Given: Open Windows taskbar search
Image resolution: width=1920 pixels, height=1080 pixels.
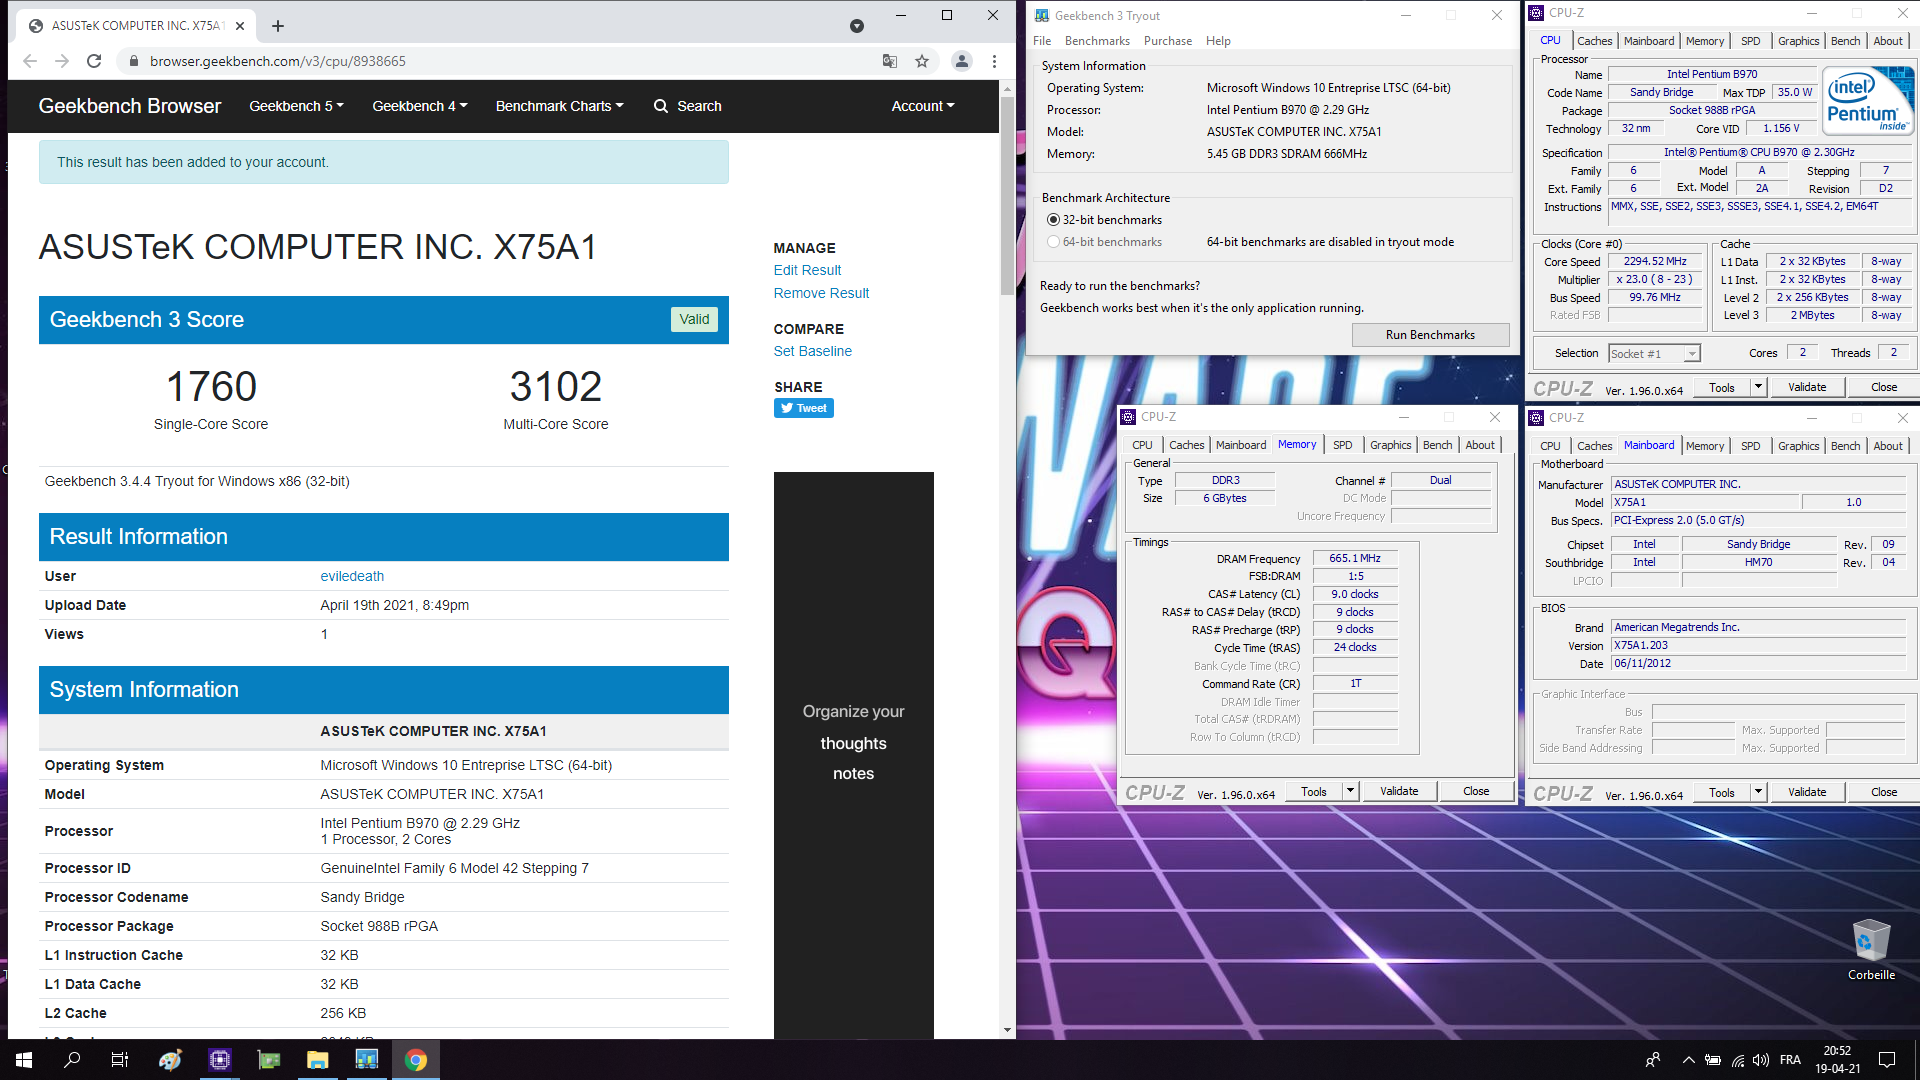Looking at the screenshot, I should click(72, 1060).
